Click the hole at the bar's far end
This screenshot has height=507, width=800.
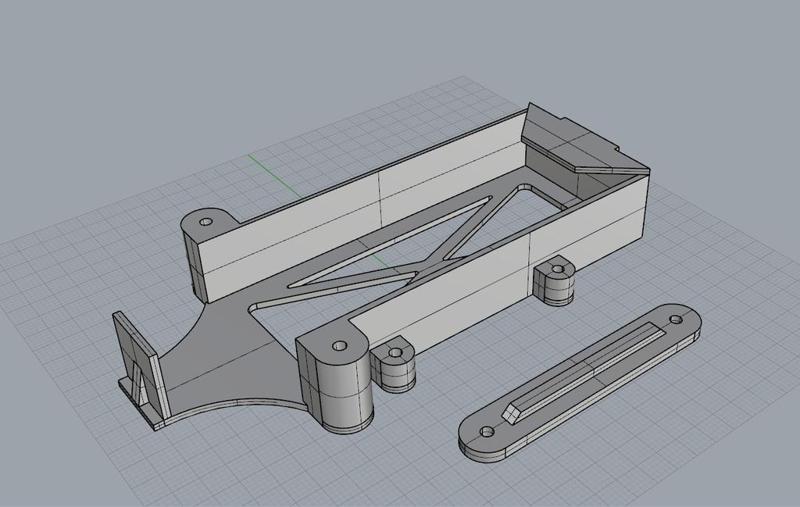(676, 320)
